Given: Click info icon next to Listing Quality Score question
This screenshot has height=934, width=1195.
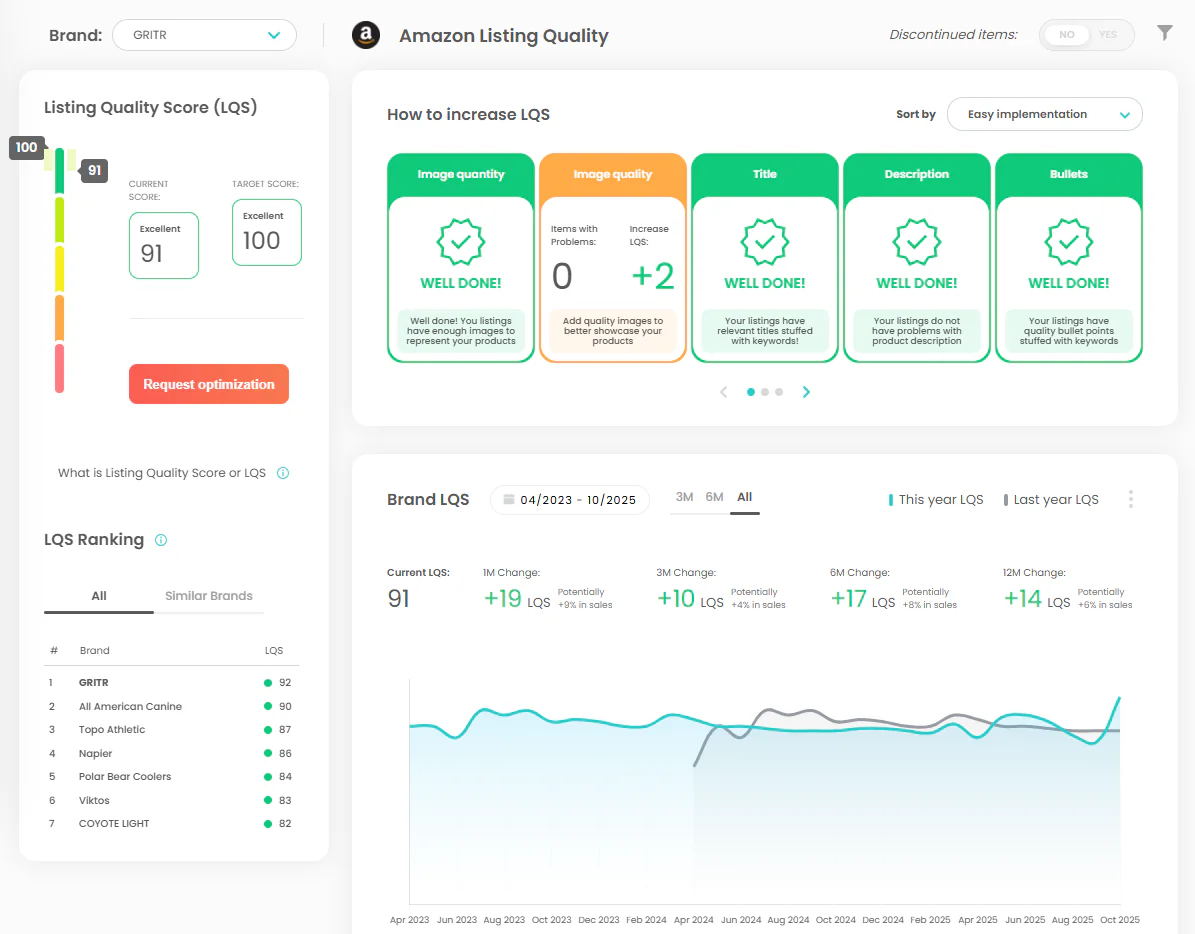Looking at the screenshot, I should [283, 473].
